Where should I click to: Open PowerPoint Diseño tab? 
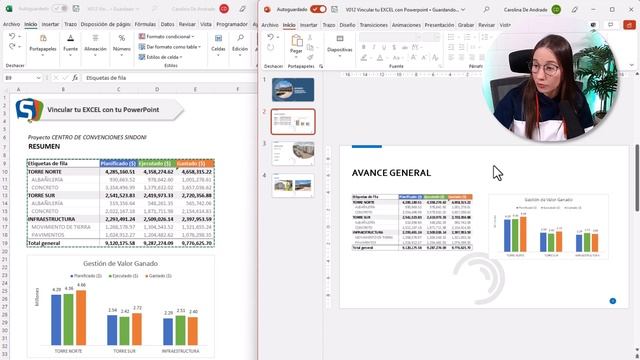click(347, 25)
